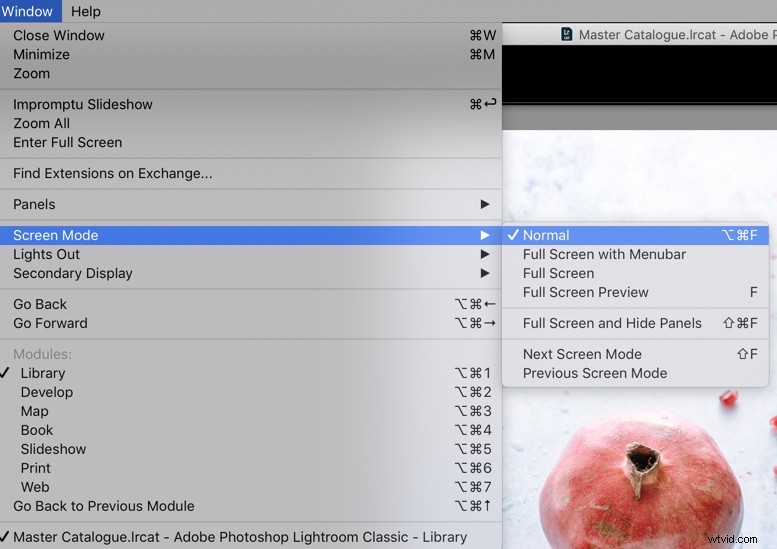Choose Full Screen and Hide Panels
The height and width of the screenshot is (549, 777).
tap(635, 323)
